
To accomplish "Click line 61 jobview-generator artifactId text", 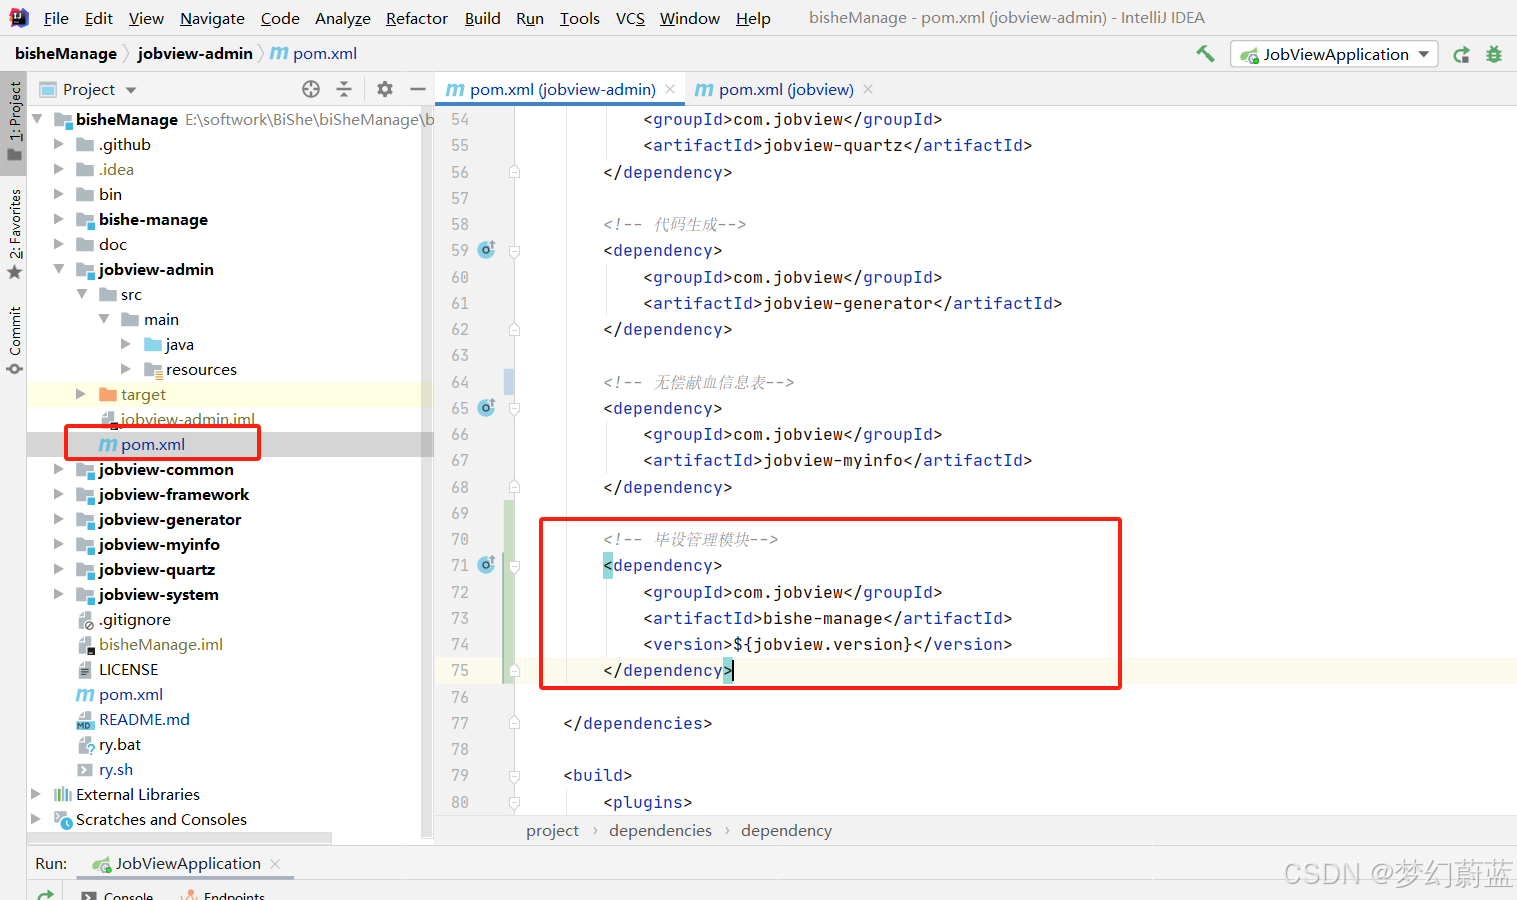I will (x=853, y=303).
